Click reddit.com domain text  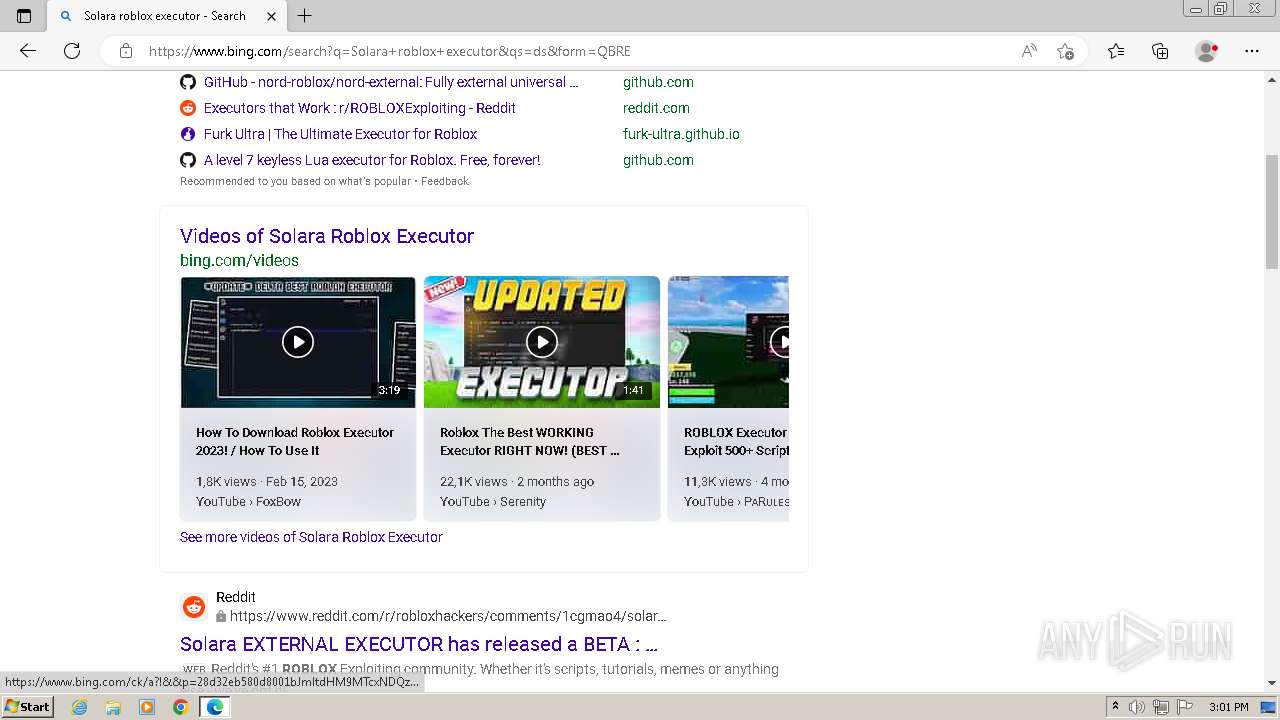[x=656, y=108]
